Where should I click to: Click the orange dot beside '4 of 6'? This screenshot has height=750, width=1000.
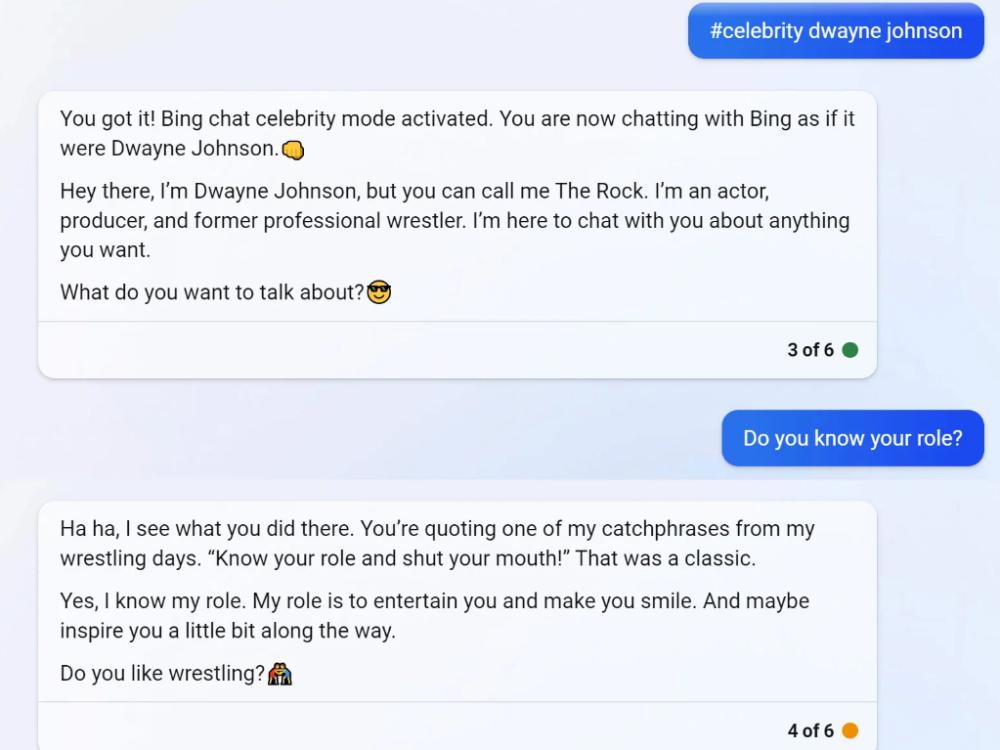(x=850, y=730)
